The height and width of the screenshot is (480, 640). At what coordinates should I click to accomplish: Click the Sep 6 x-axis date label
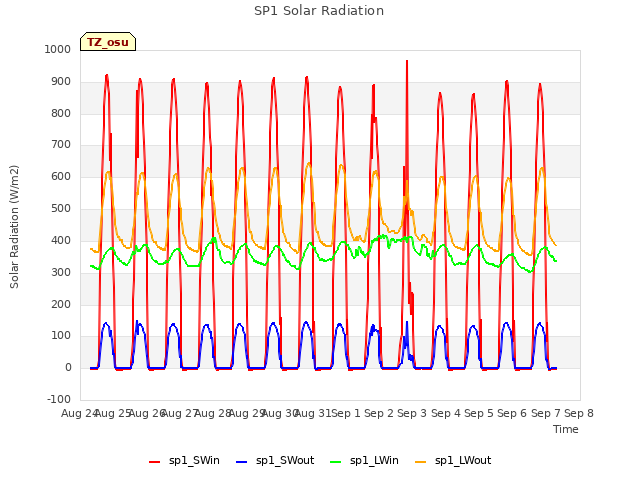(x=512, y=413)
